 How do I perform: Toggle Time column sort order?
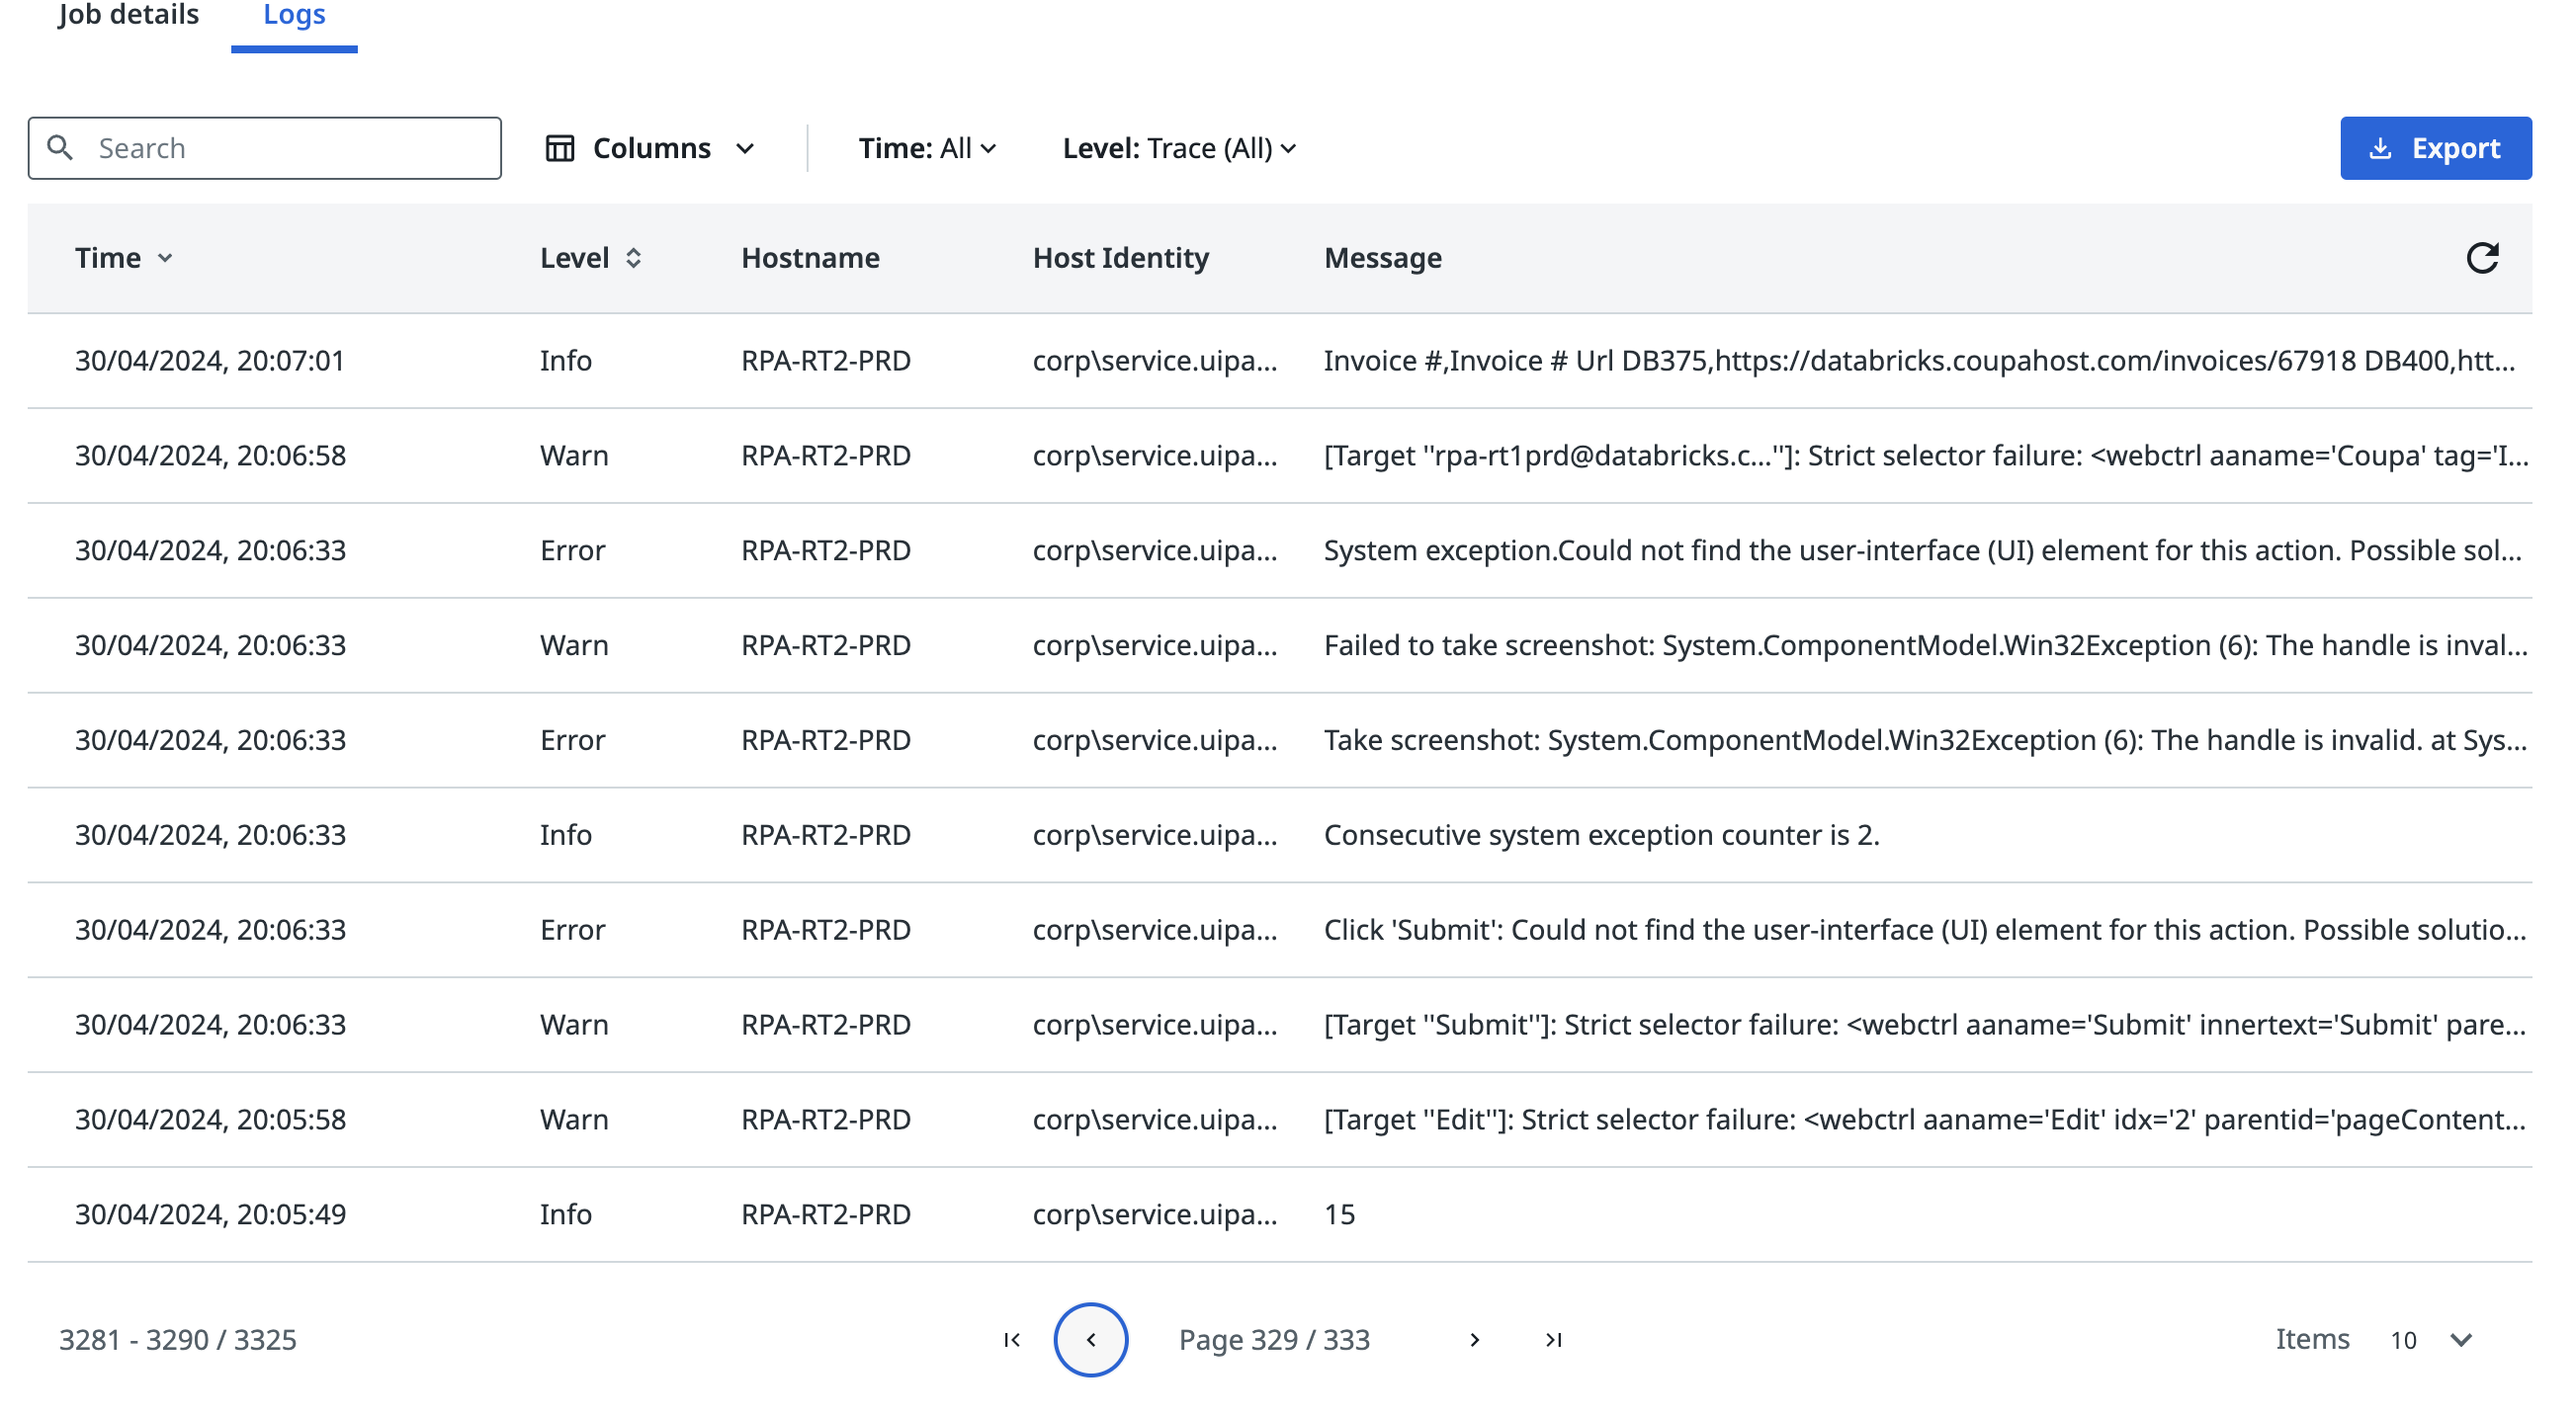coord(165,258)
